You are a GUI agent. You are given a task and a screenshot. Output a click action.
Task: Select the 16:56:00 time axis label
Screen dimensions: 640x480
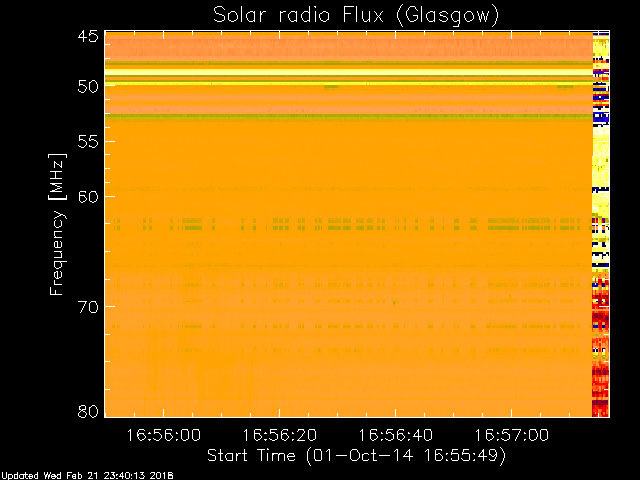163,435
